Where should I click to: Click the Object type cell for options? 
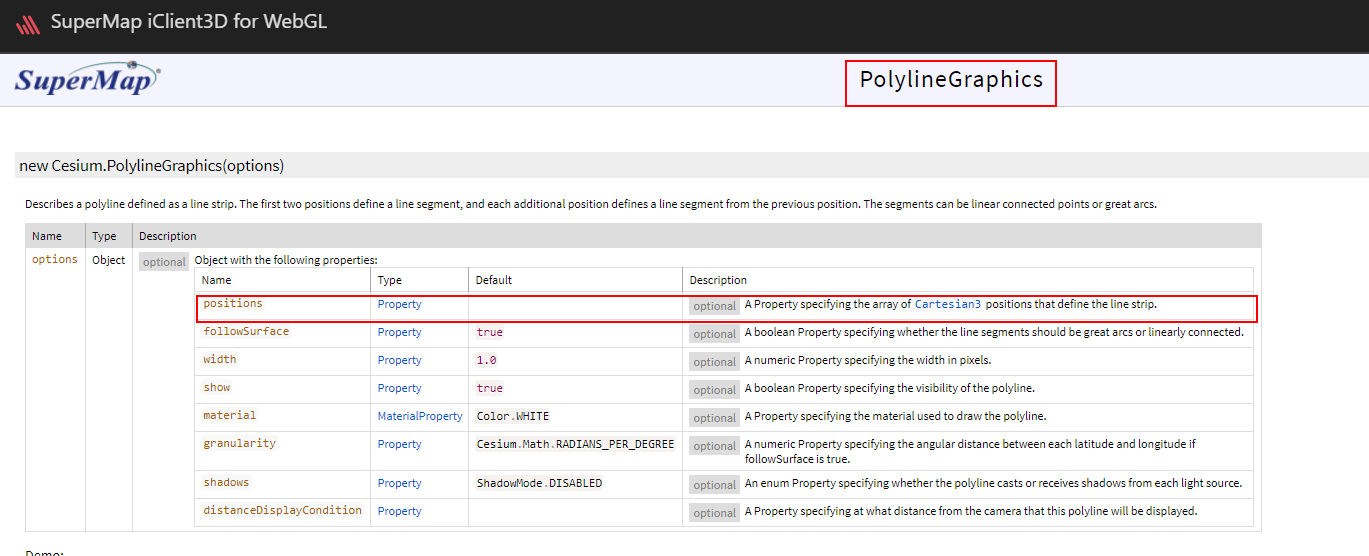pyautogui.click(x=109, y=260)
